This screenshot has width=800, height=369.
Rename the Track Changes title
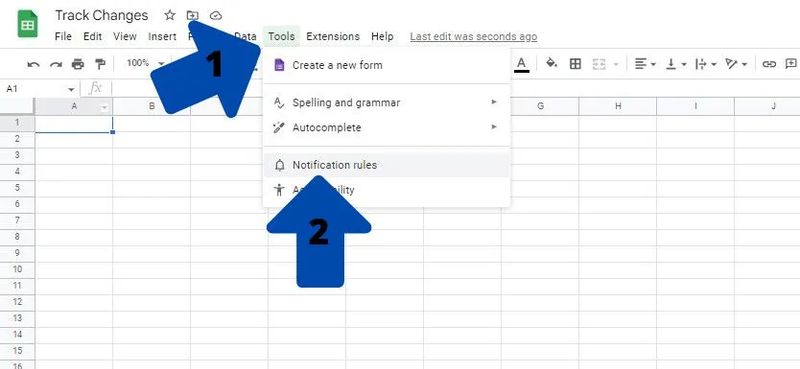tap(102, 15)
